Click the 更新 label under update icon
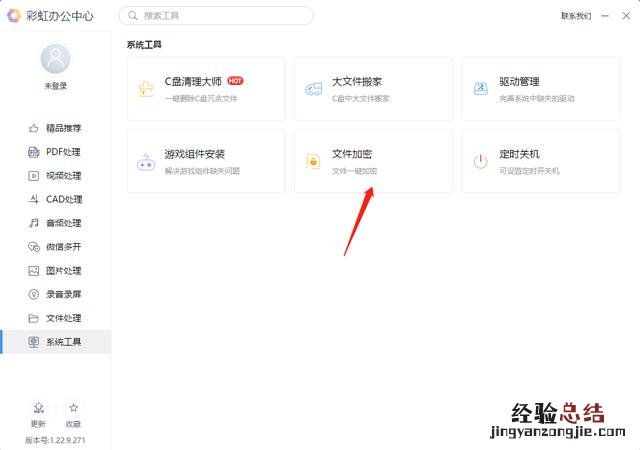 38,424
